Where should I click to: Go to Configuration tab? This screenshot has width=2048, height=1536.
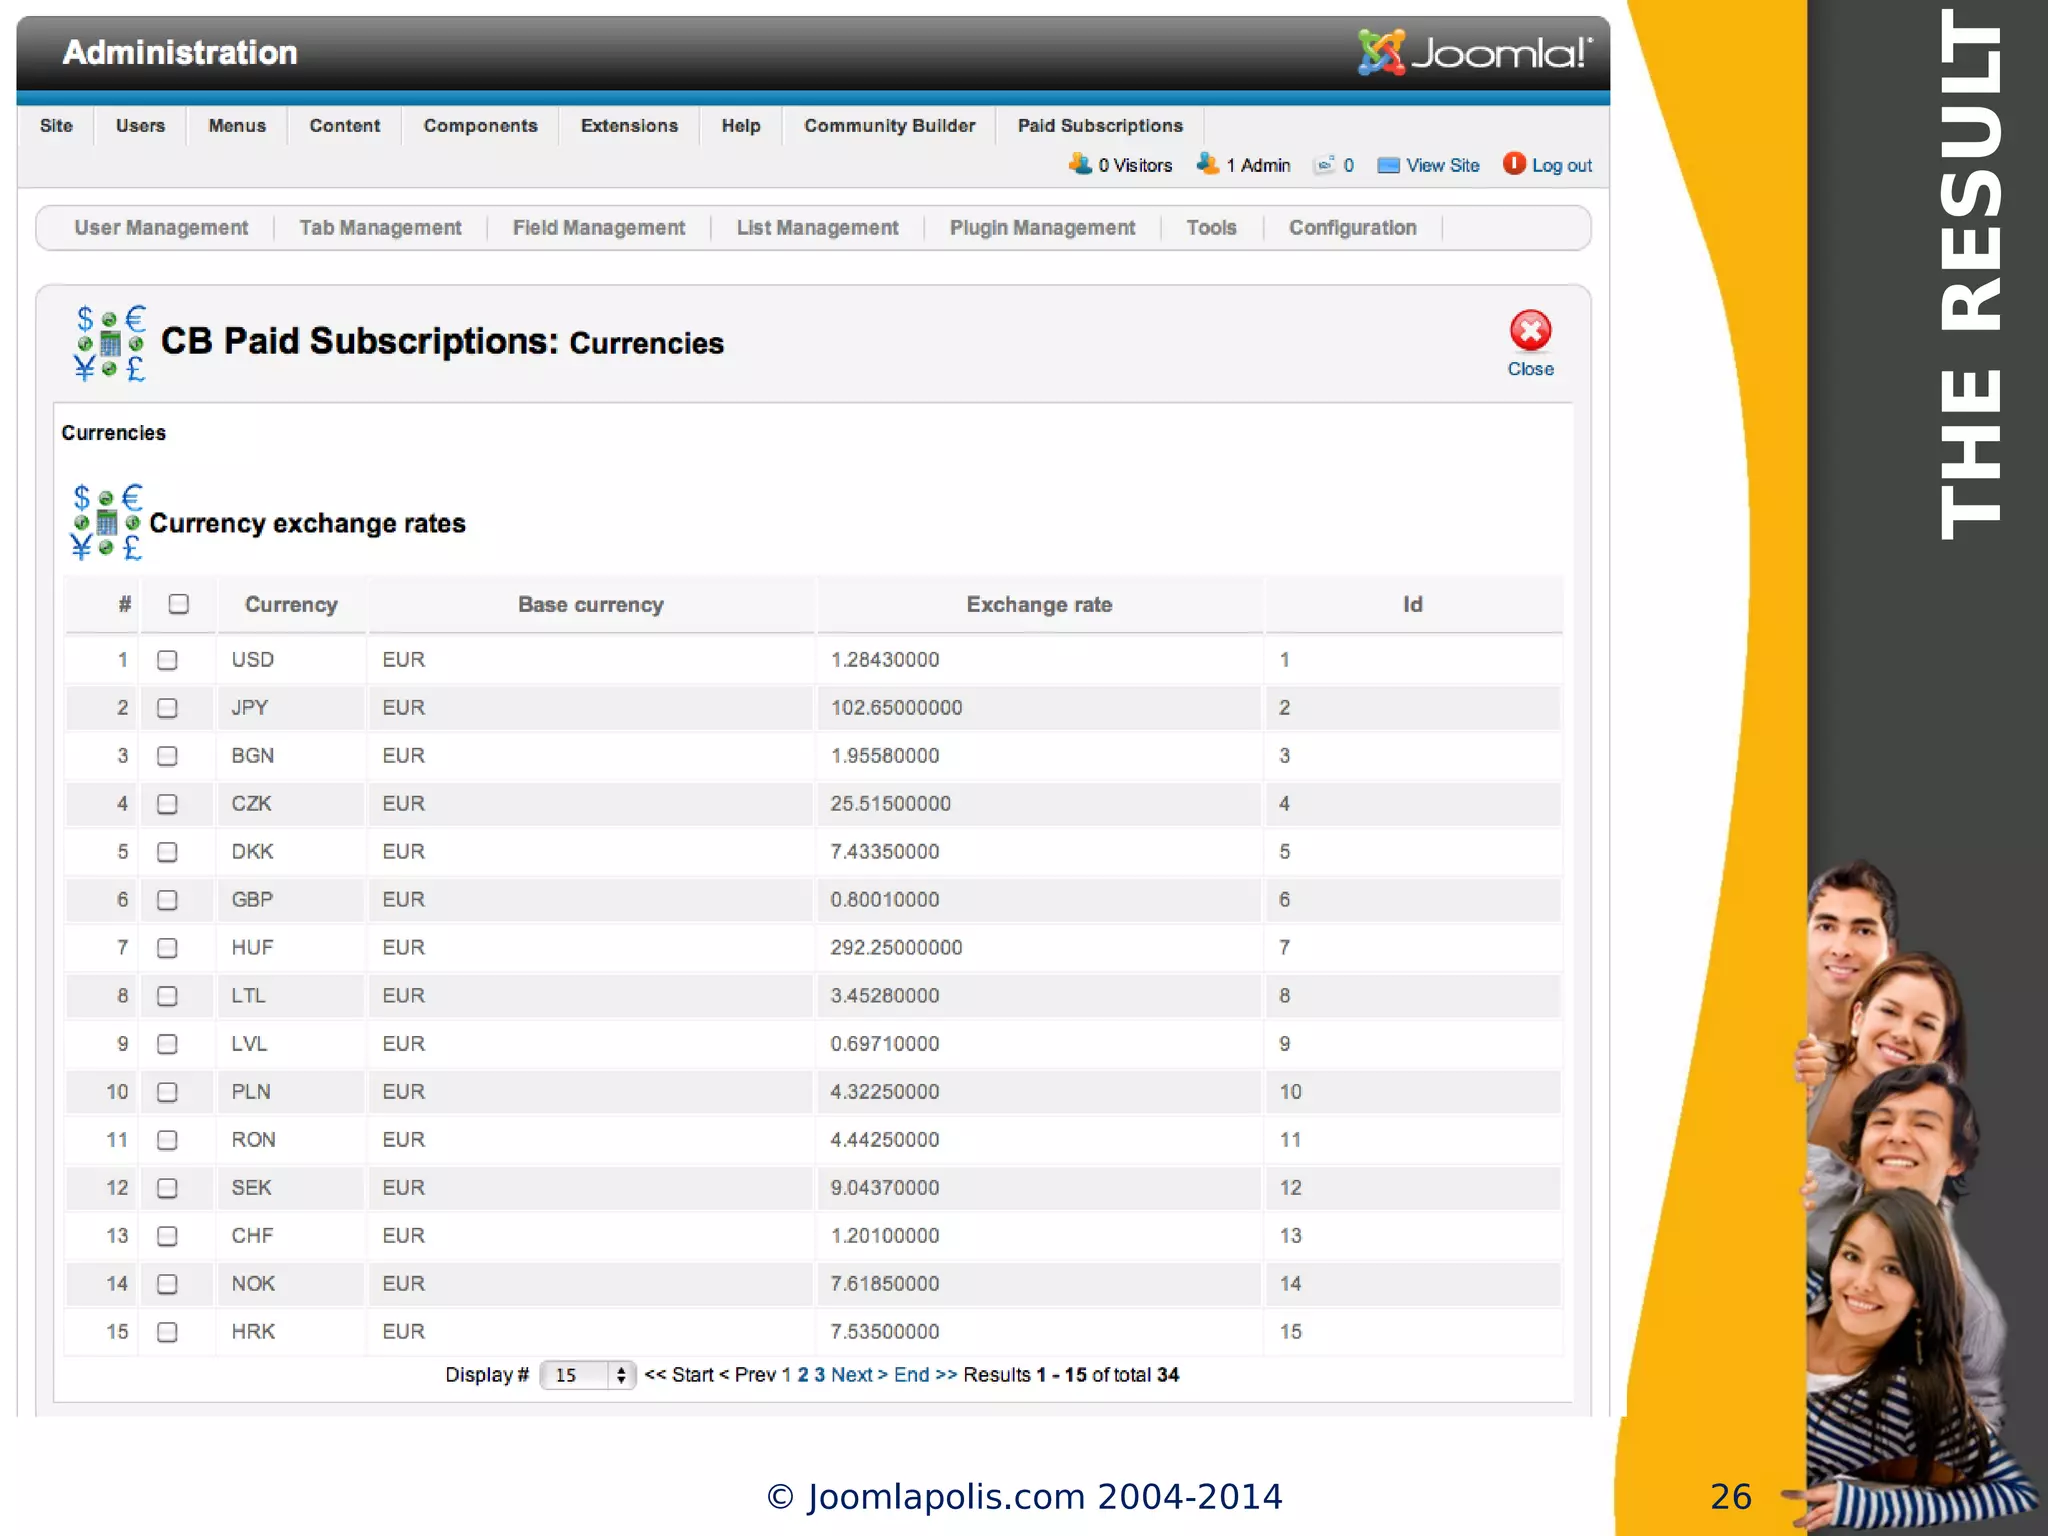point(1351,228)
